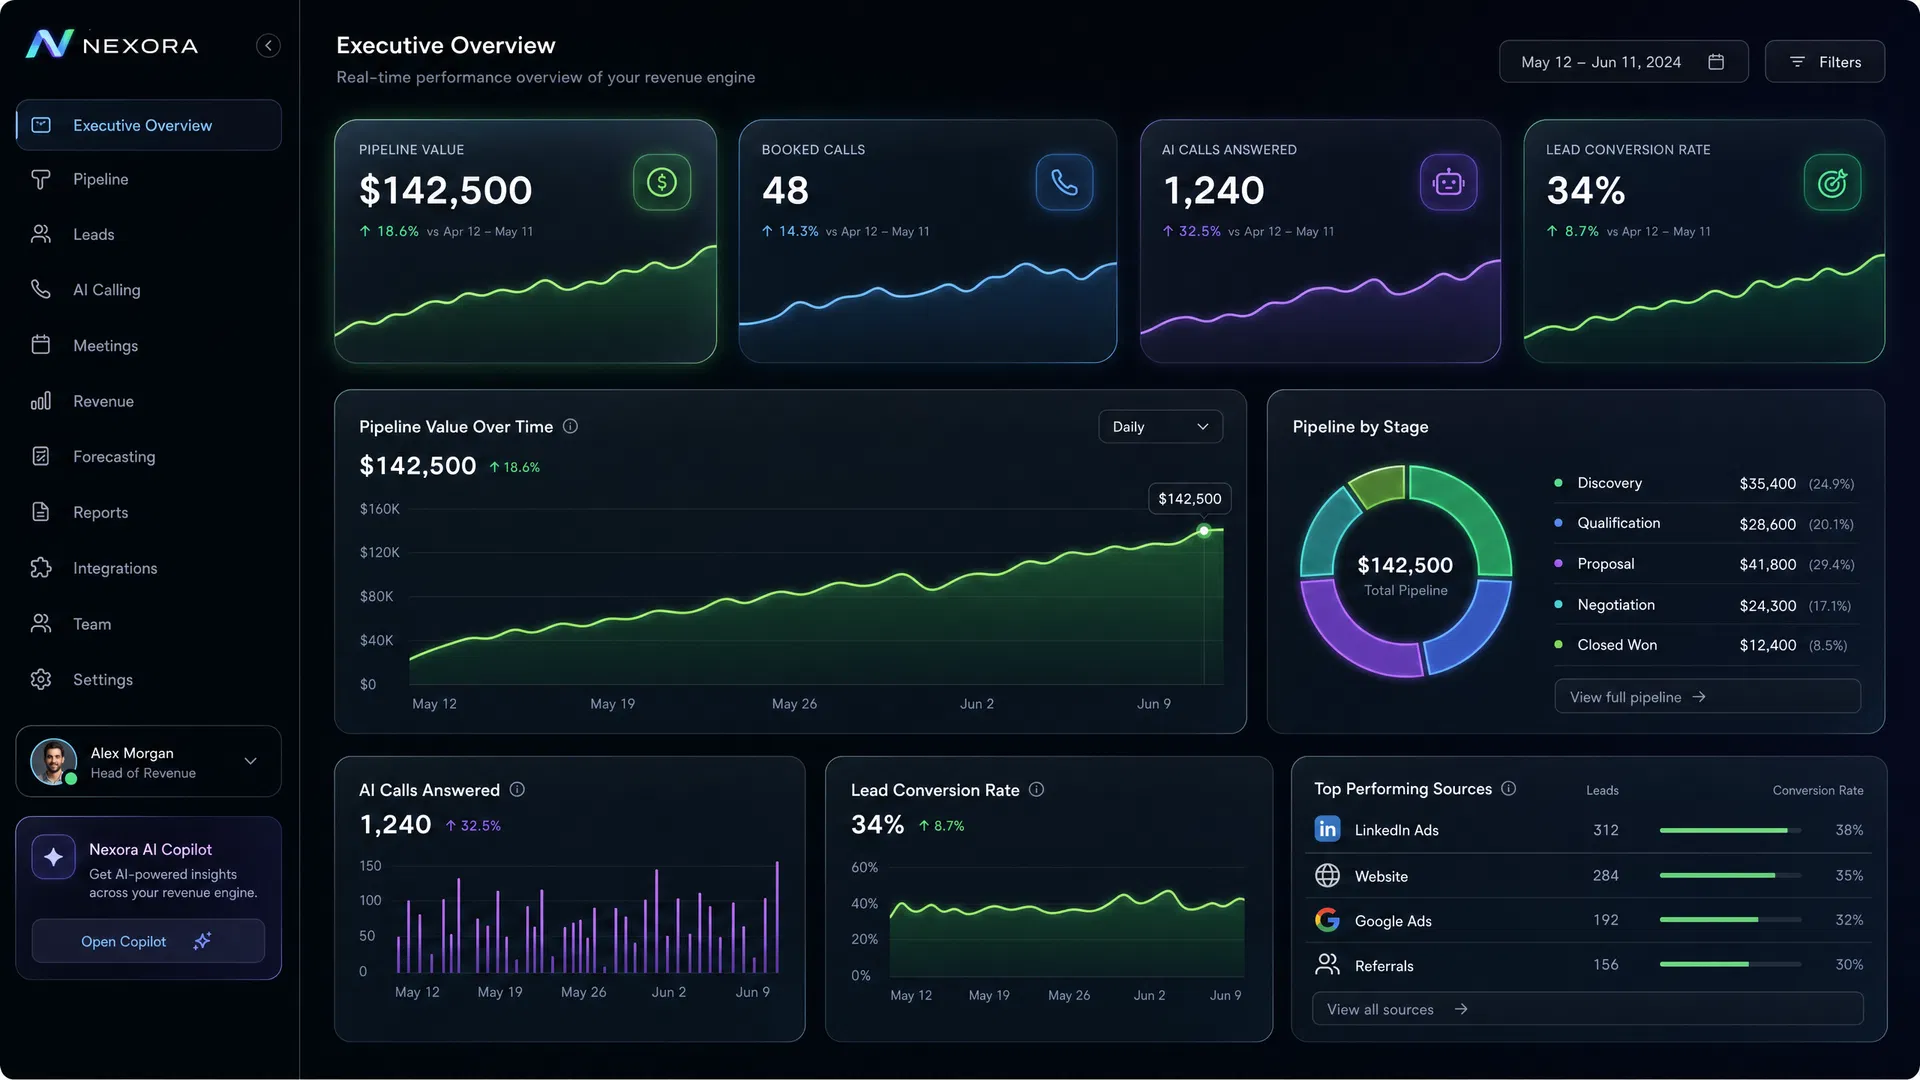Click the Referrals conversion progress bar

point(1730,964)
